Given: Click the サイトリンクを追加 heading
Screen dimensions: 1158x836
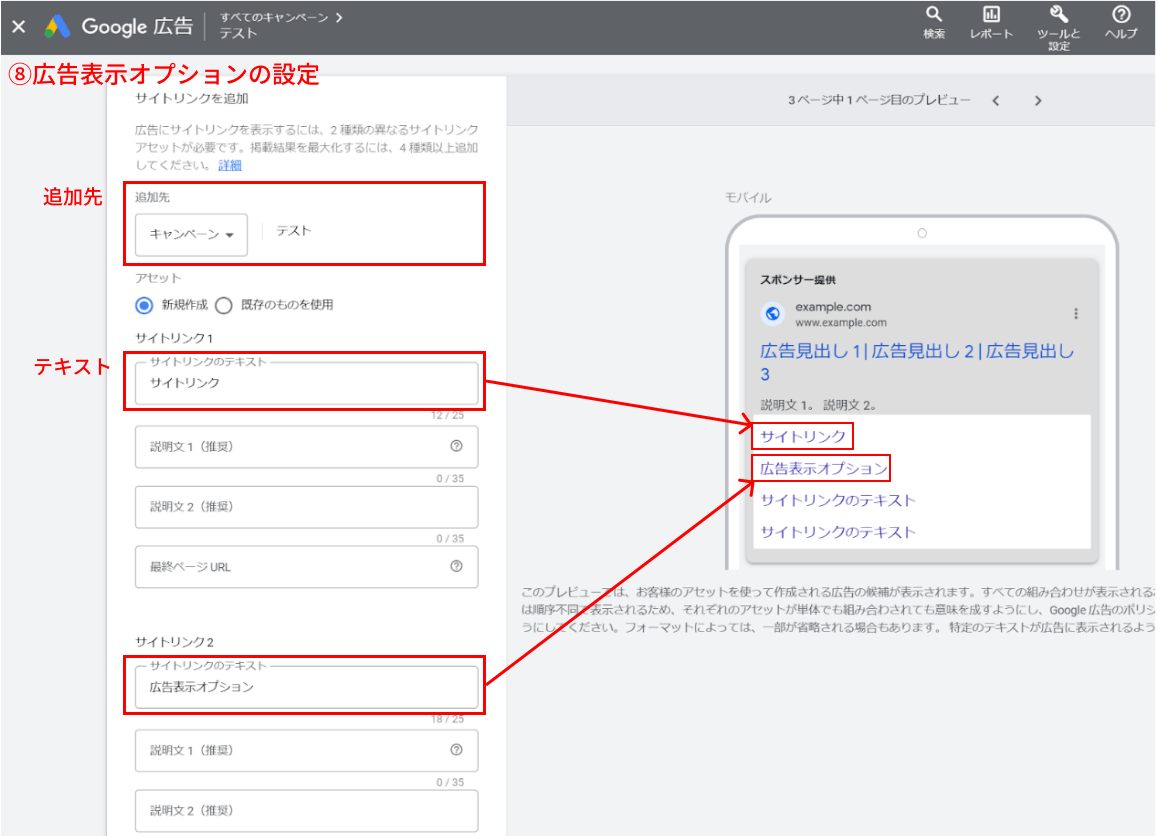Looking at the screenshot, I should pos(191,98).
